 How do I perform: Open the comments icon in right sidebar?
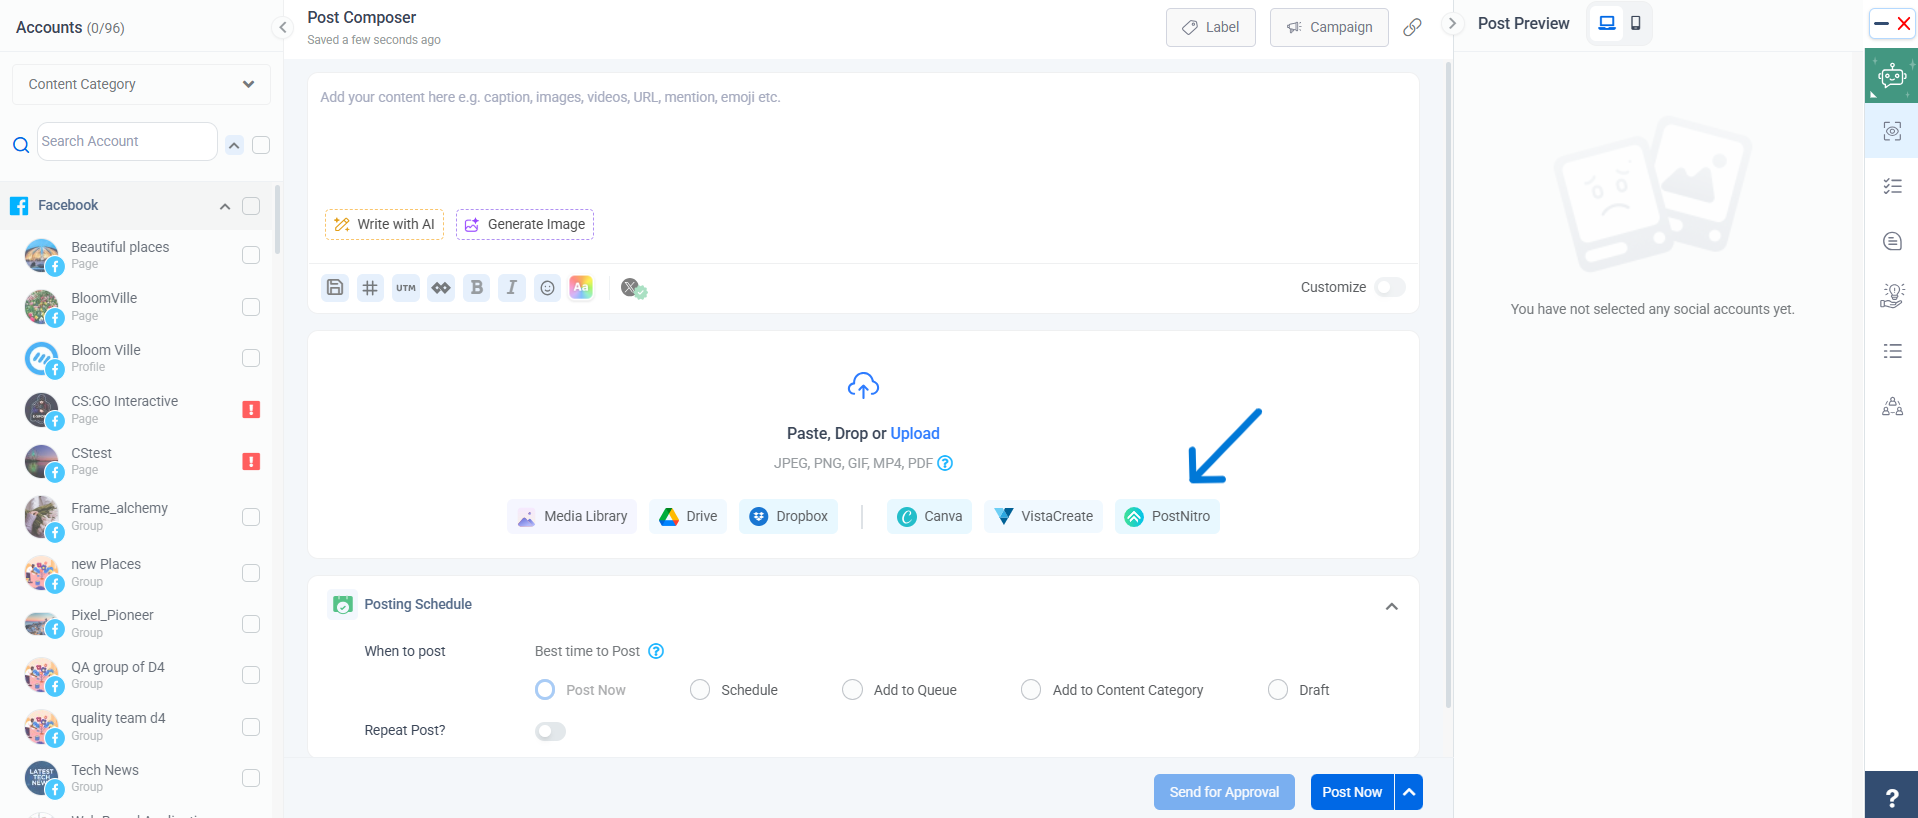tap(1892, 241)
